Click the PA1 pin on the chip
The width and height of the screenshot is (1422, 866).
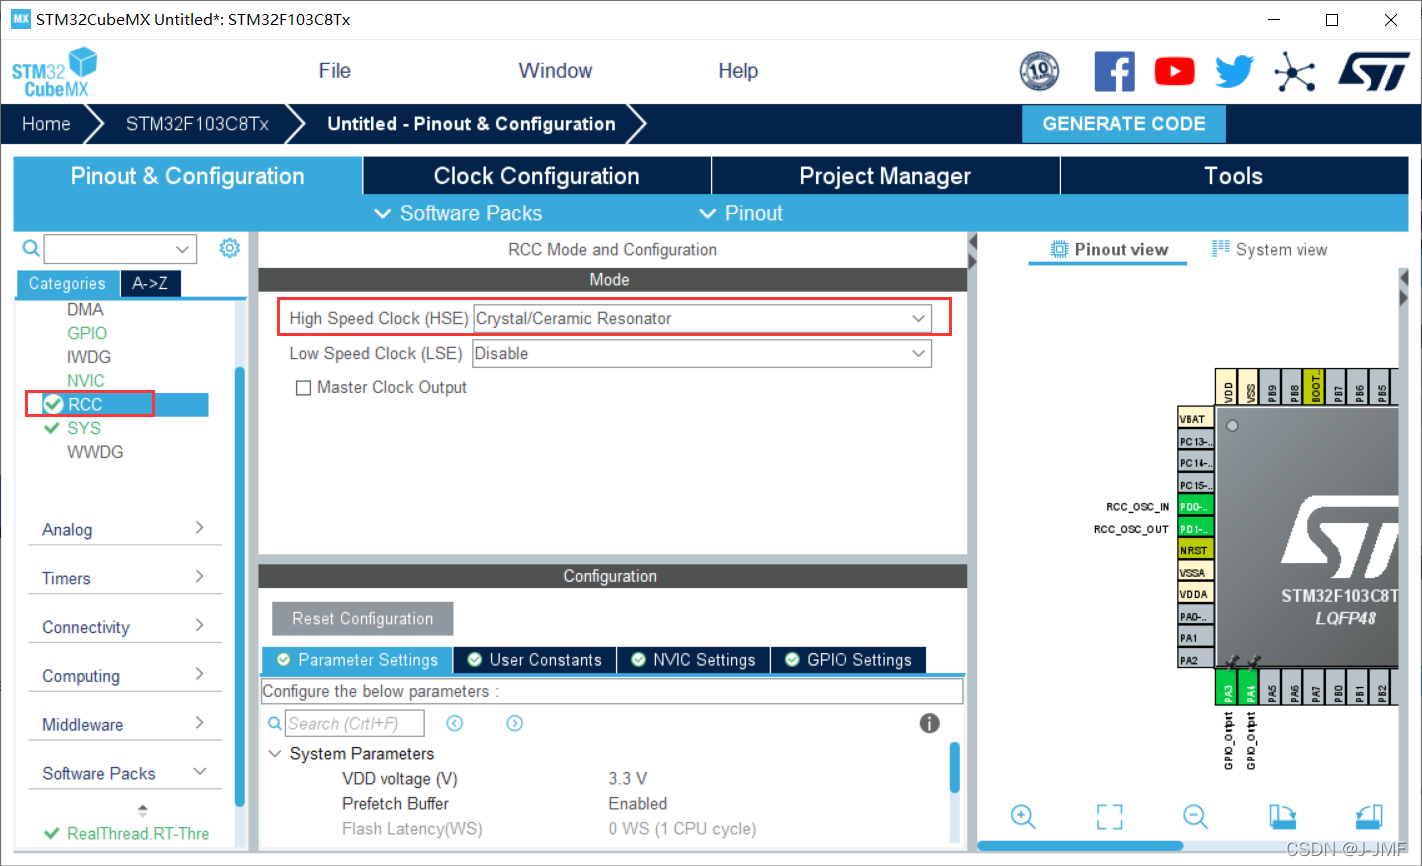1196,638
